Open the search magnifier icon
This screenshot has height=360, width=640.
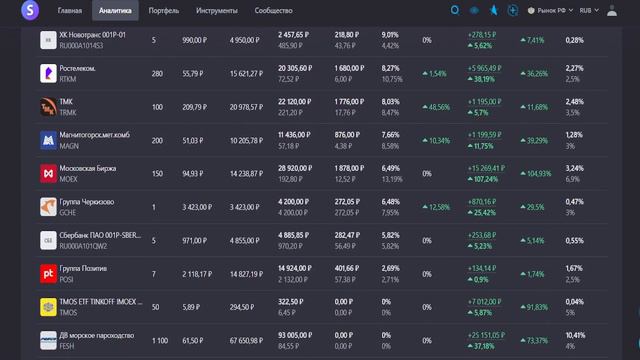tap(455, 10)
